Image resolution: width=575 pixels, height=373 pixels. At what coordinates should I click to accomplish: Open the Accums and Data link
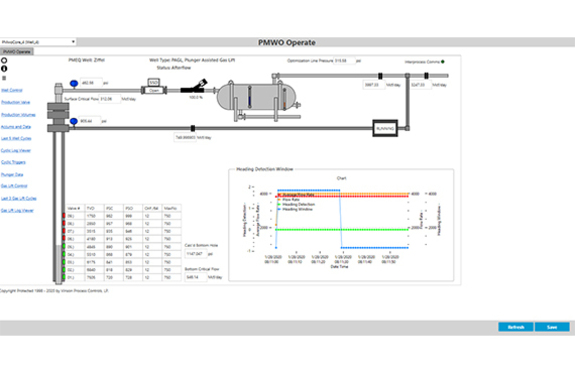pyautogui.click(x=16, y=127)
